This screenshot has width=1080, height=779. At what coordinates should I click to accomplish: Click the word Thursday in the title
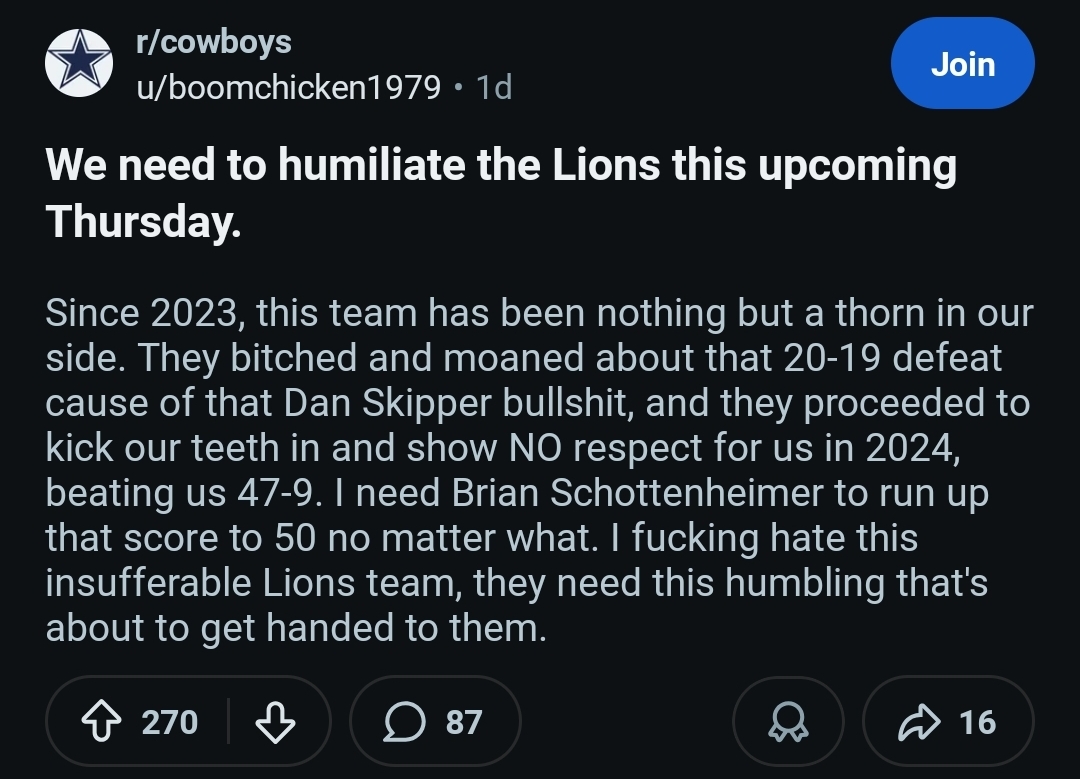click(143, 222)
